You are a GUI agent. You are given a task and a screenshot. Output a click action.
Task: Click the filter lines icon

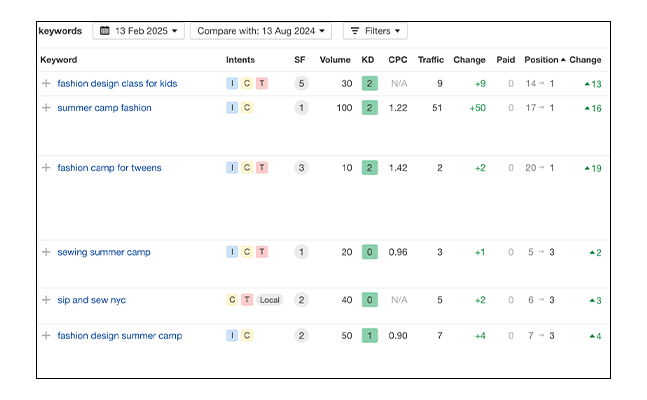[x=355, y=31]
